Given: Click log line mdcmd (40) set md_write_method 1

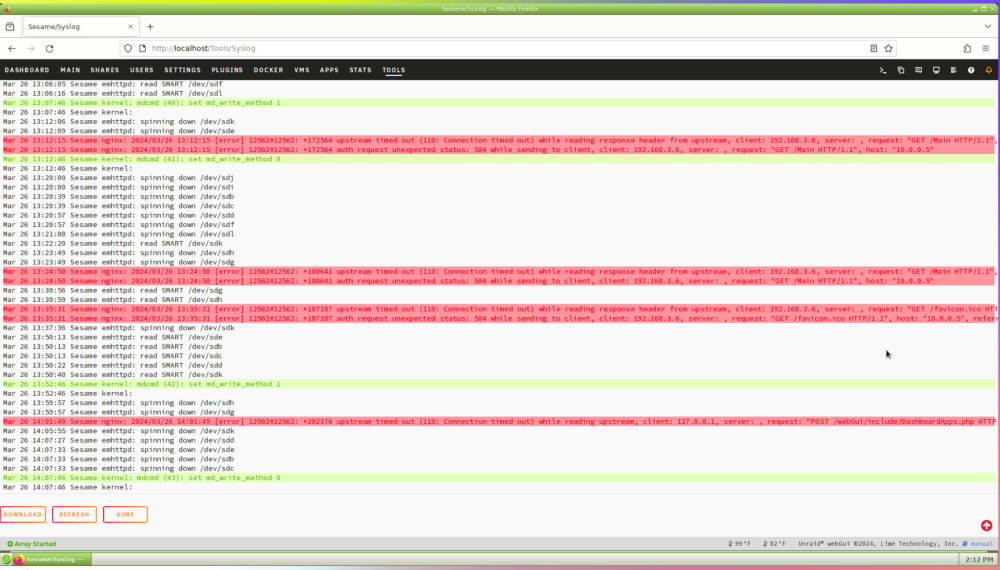Looking at the screenshot, I should tap(497, 103).
